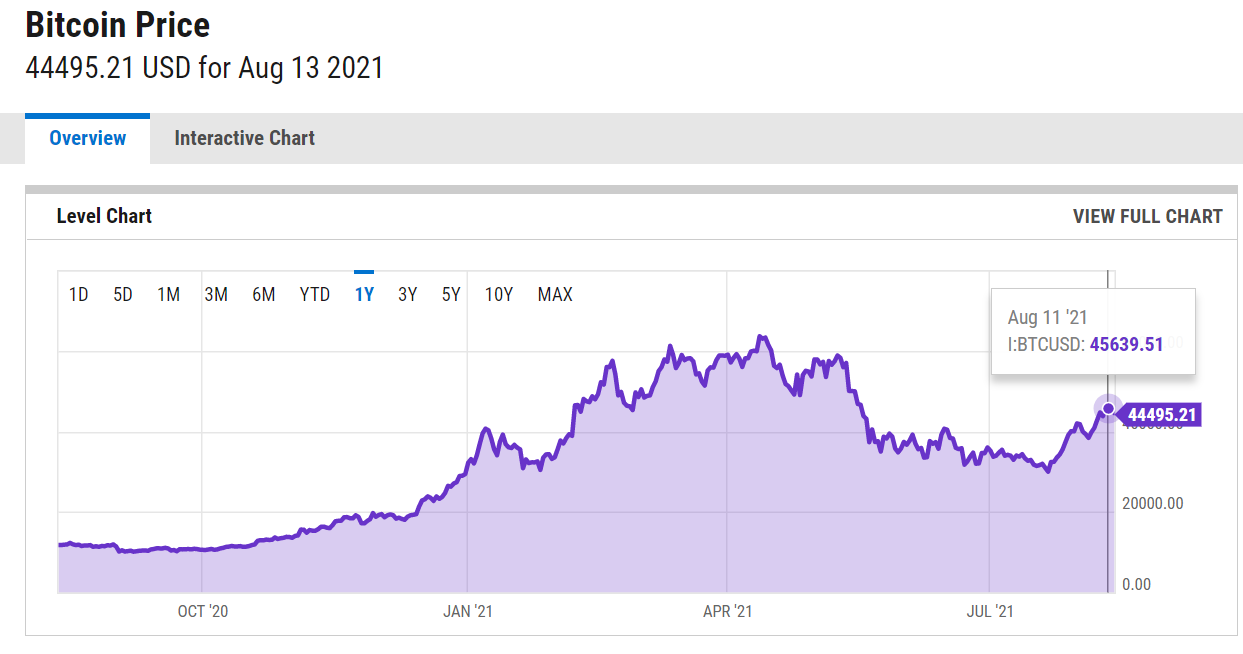Click the chart line peak near APR '21
The width and height of the screenshot is (1243, 654).
coord(762,338)
